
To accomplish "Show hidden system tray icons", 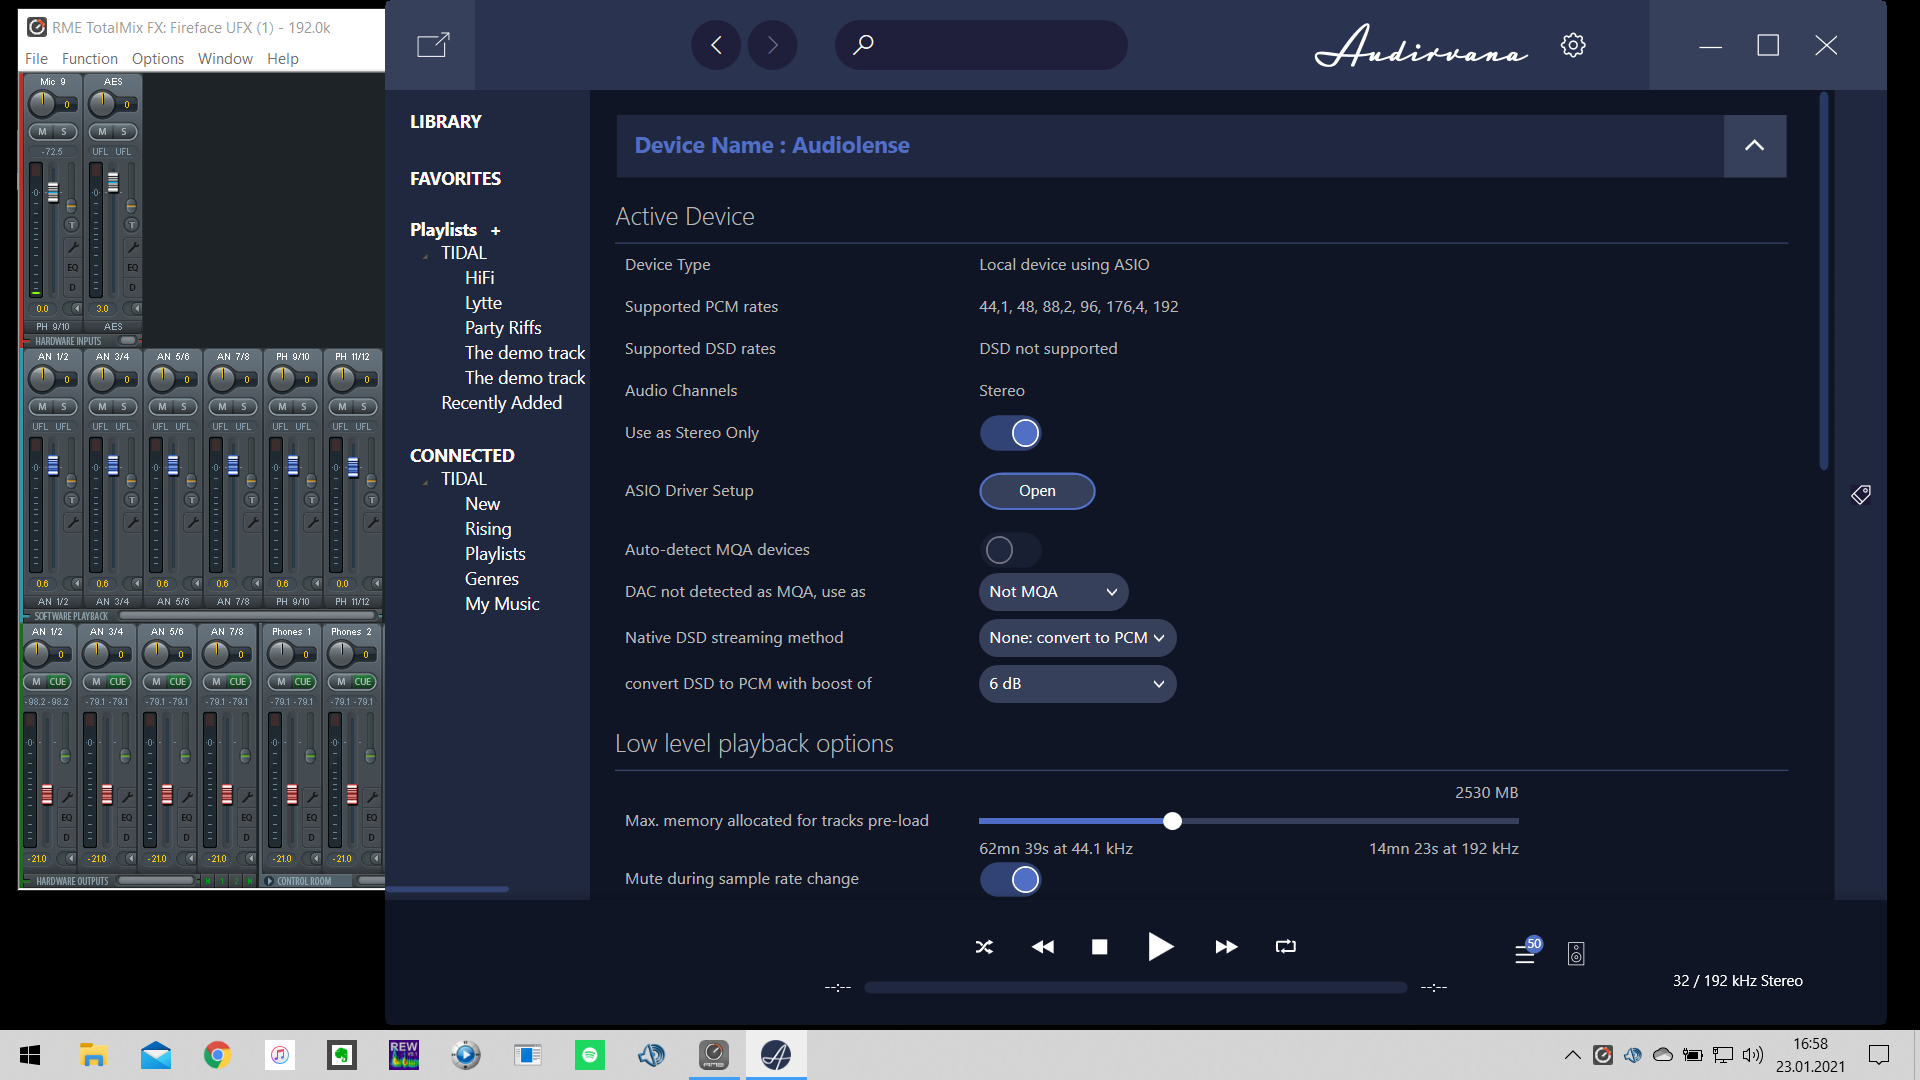I will 1572,1055.
